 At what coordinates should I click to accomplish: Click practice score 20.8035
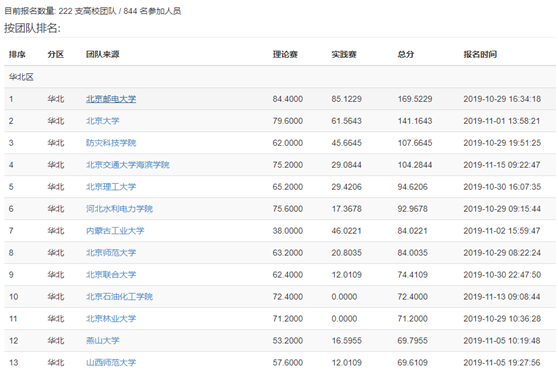347,253
